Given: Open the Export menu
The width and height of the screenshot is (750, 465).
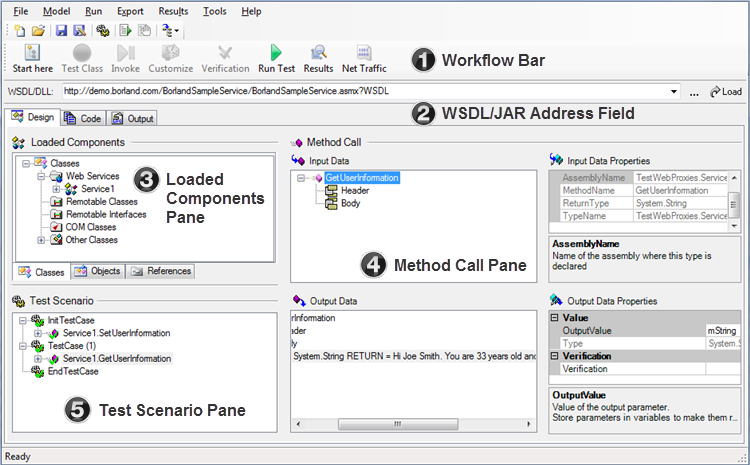Looking at the screenshot, I should tap(130, 11).
